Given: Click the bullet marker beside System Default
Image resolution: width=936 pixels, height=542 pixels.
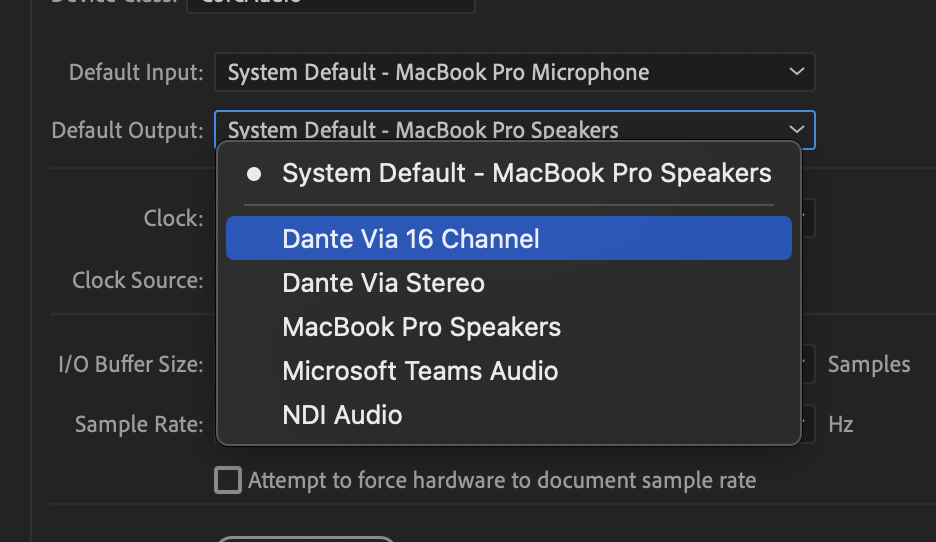Looking at the screenshot, I should 254,174.
